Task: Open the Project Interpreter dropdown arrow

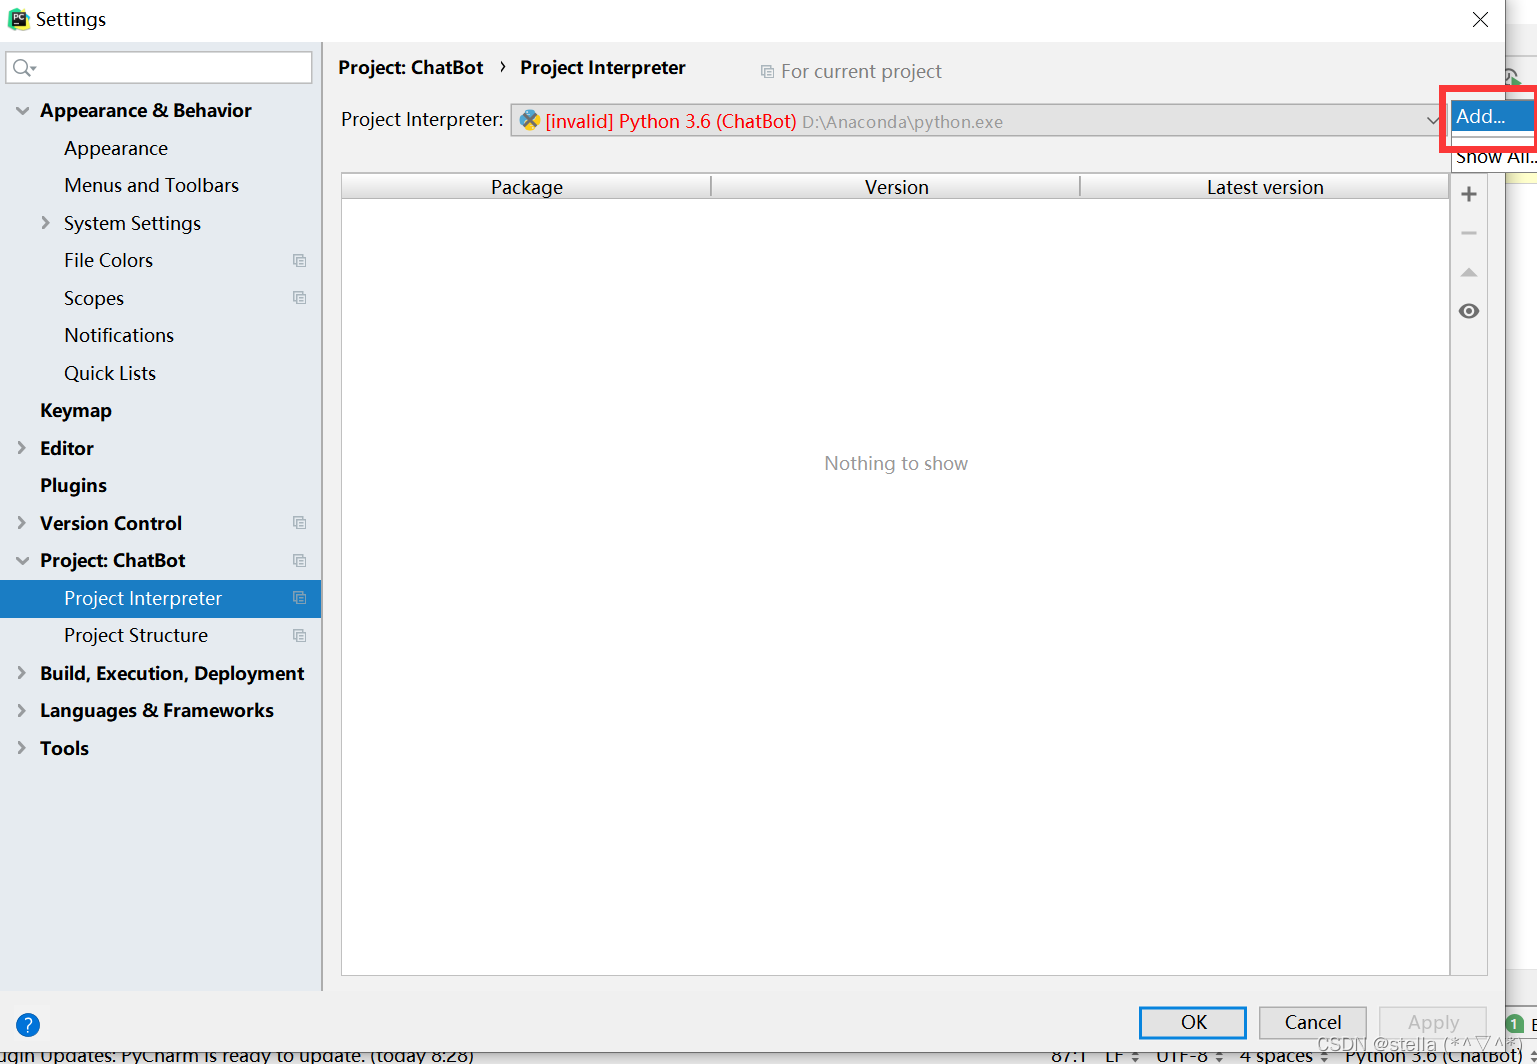Action: click(x=1434, y=120)
